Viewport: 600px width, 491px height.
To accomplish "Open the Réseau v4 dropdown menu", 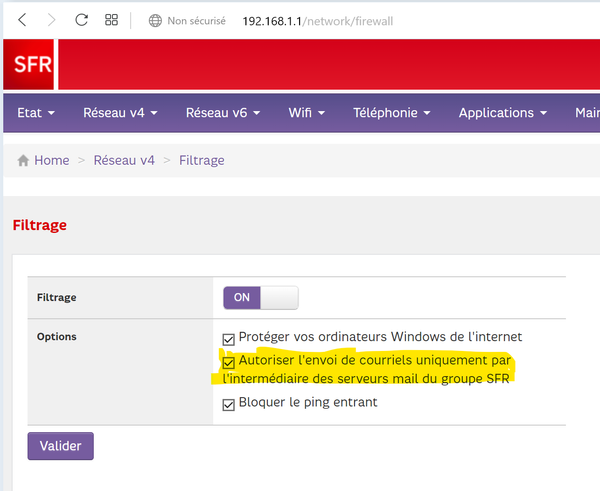I will pyautogui.click(x=120, y=113).
